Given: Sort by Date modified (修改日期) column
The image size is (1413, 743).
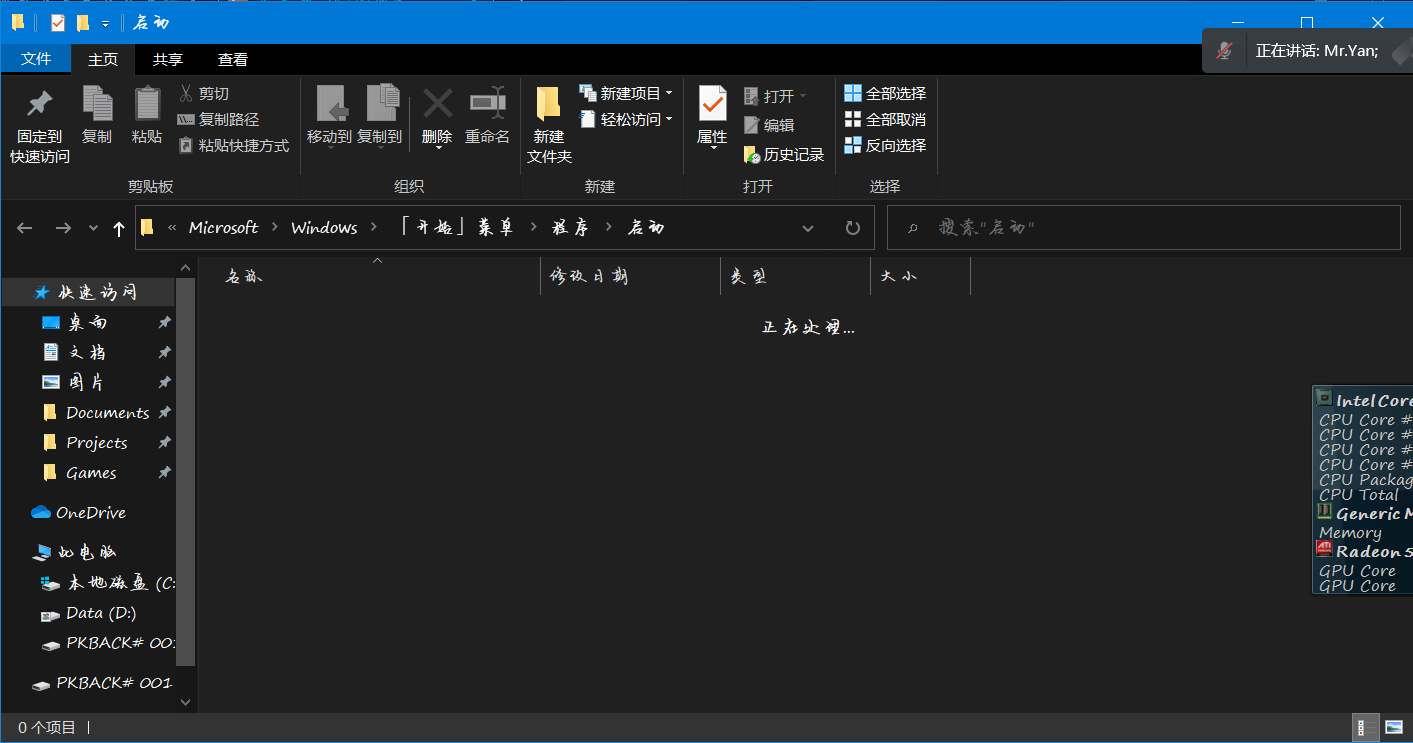Looking at the screenshot, I should (x=631, y=277).
